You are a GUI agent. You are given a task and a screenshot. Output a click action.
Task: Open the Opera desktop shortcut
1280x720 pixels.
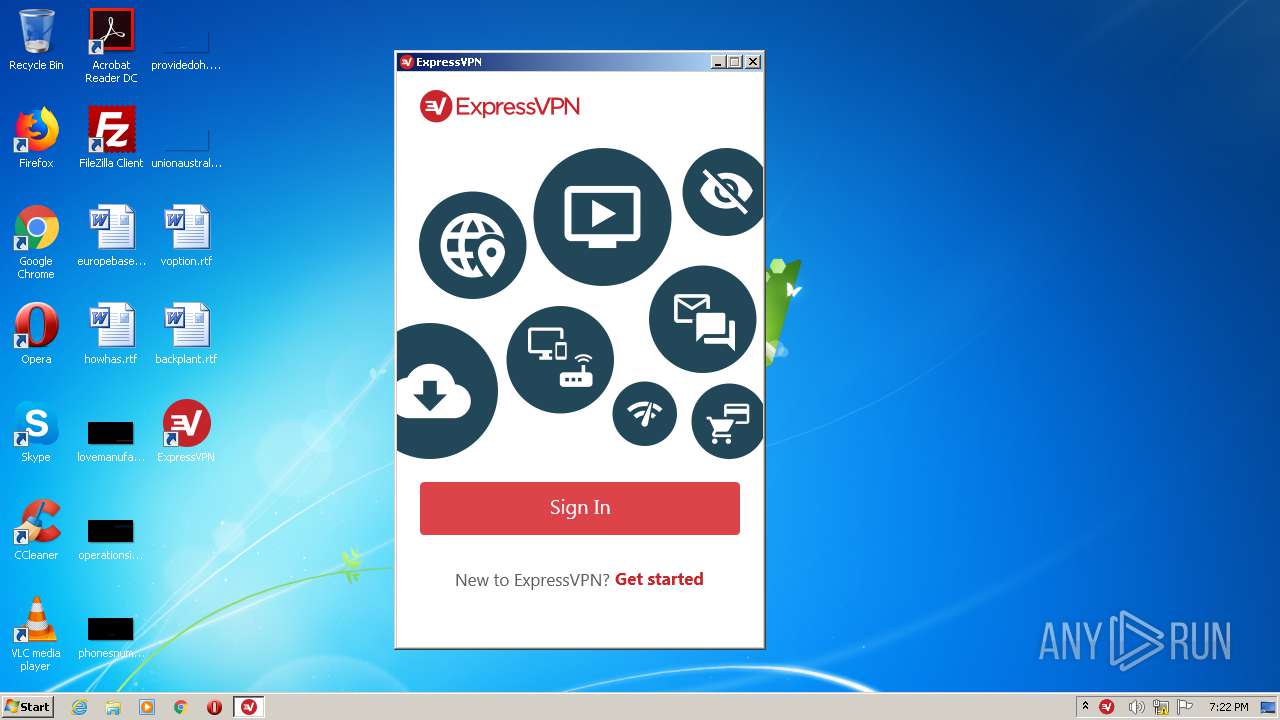coord(36,334)
